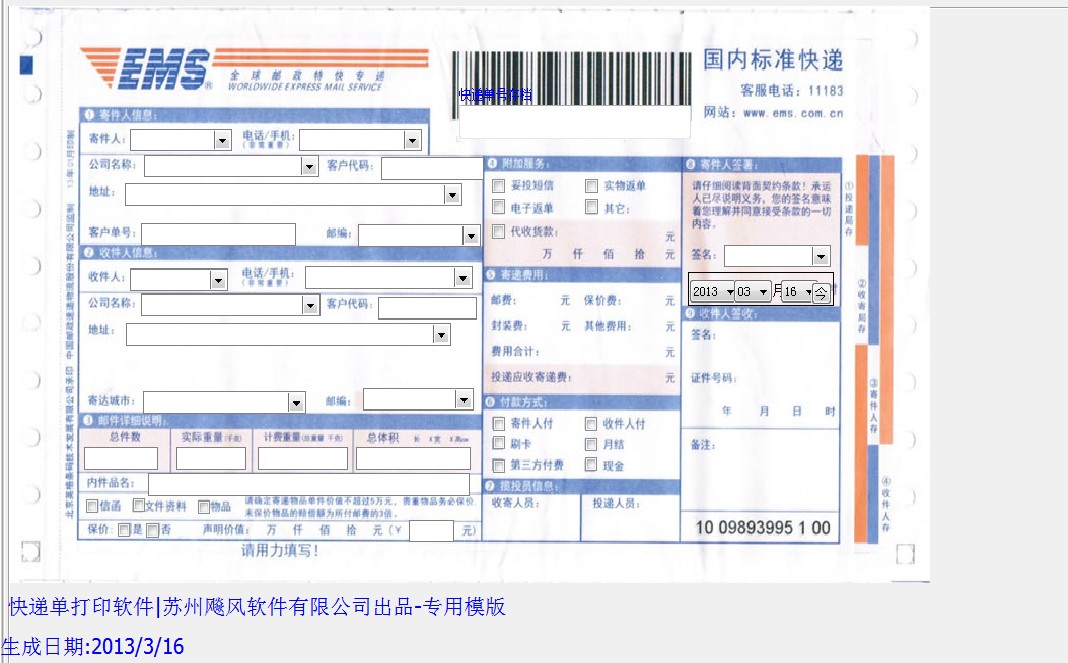
Task: Open sender 电话/手机 dropdown
Action: click(410, 139)
